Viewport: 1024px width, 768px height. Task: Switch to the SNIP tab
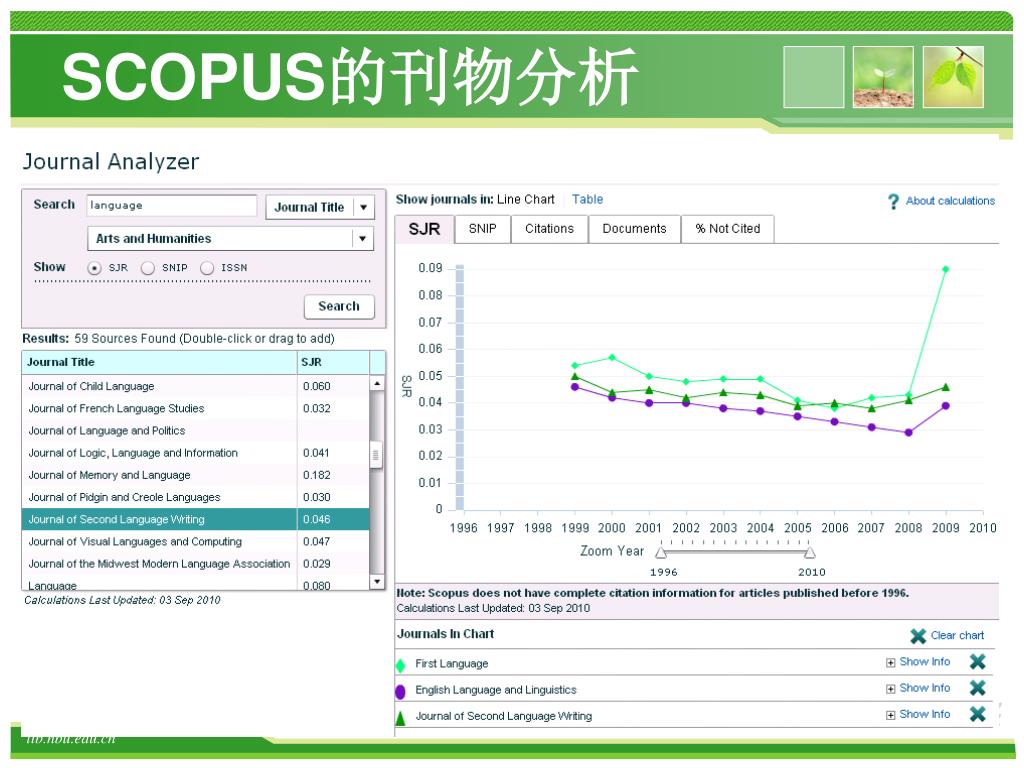click(483, 229)
